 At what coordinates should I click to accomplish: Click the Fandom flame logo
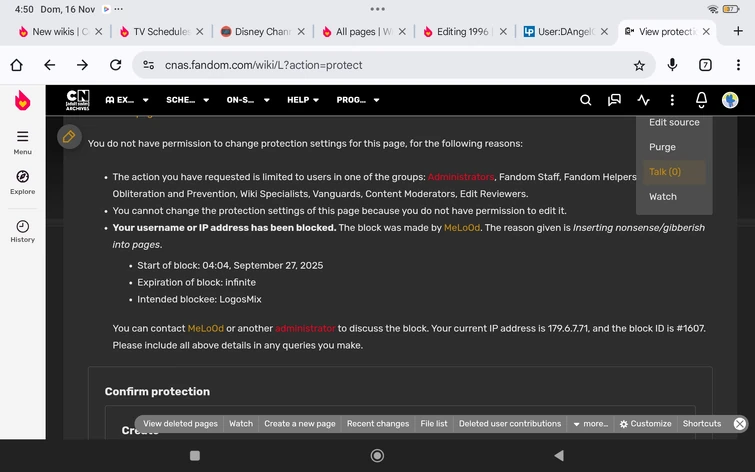tap(22, 101)
